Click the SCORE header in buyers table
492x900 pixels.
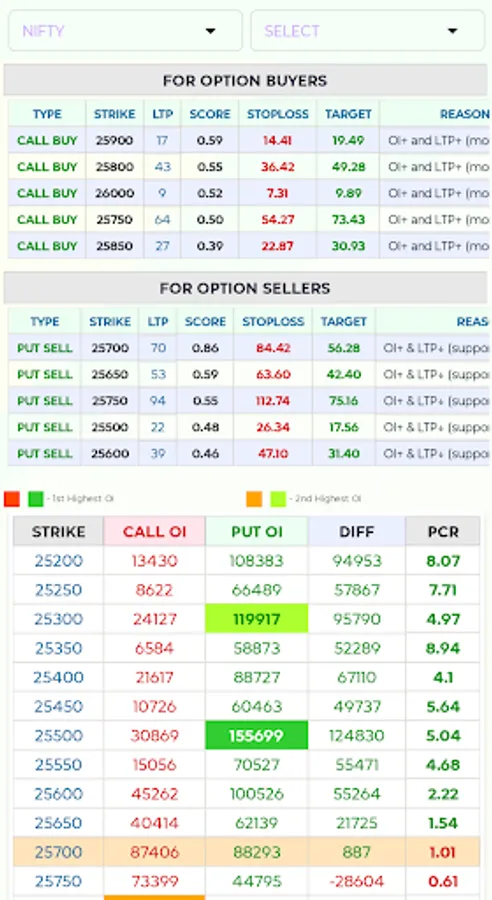(210, 114)
